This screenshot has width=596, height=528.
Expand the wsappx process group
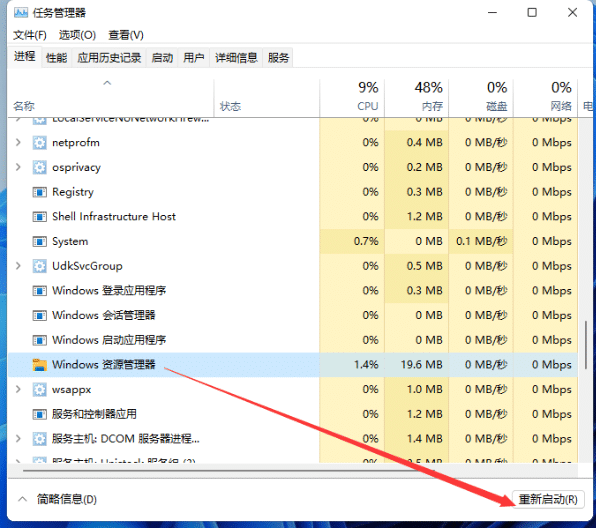click(x=18, y=390)
